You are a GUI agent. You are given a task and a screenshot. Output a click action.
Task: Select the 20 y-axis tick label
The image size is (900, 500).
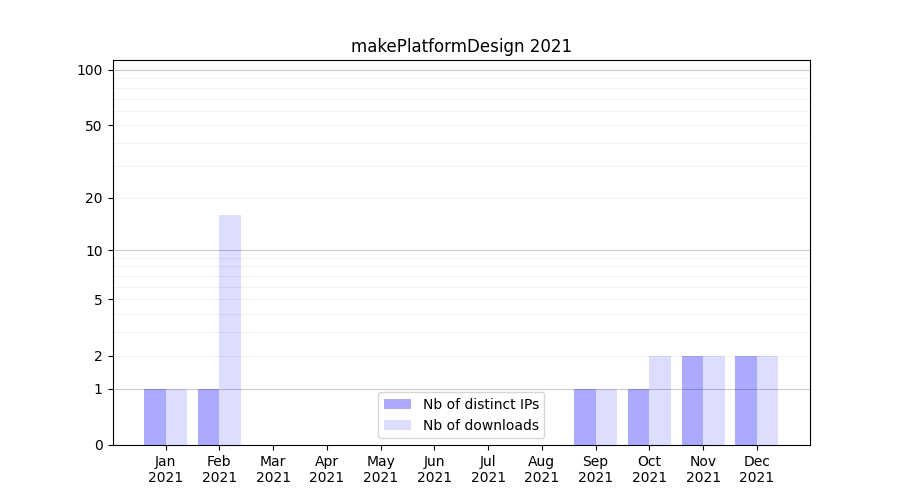(x=94, y=198)
